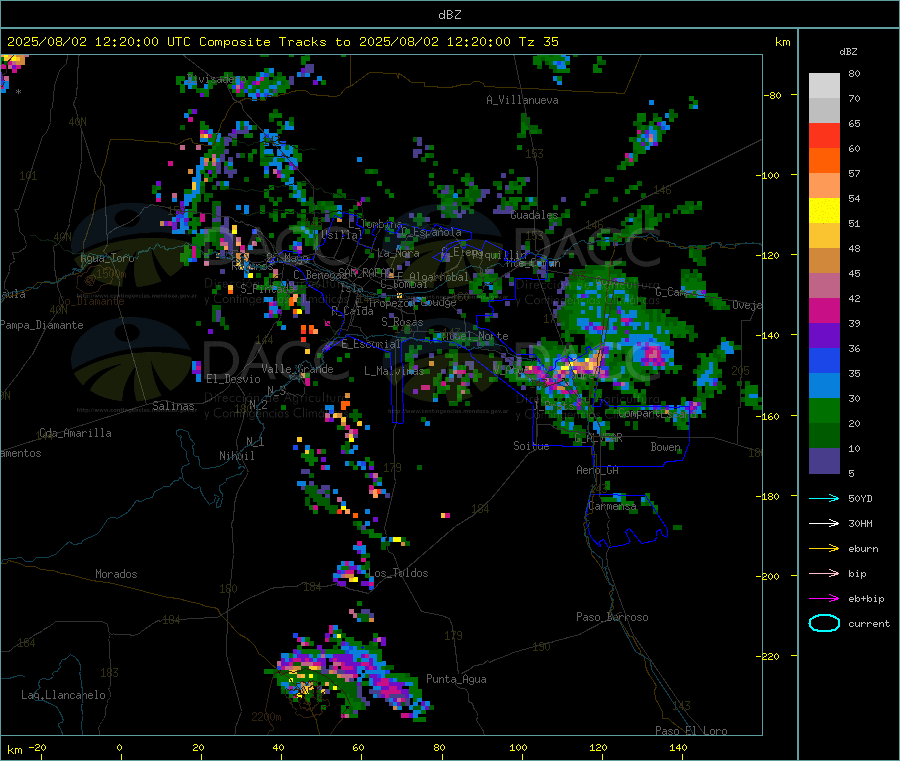Select the dark orange 57-60 dBZ swatch
900x761 pixels.
click(824, 161)
